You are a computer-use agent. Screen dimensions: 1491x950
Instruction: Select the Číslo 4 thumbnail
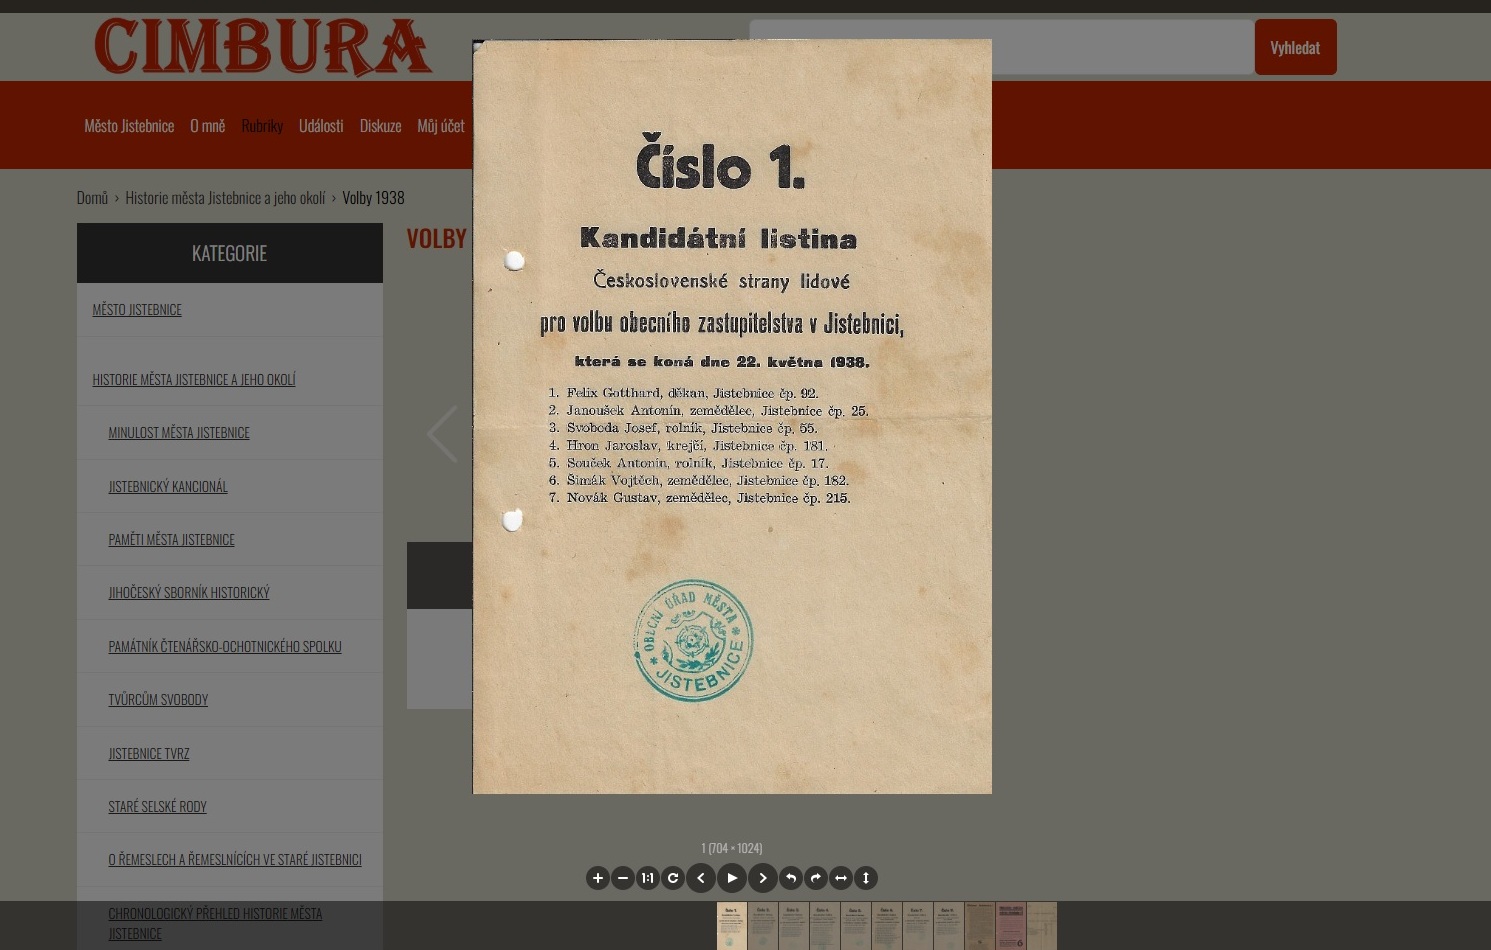click(825, 926)
